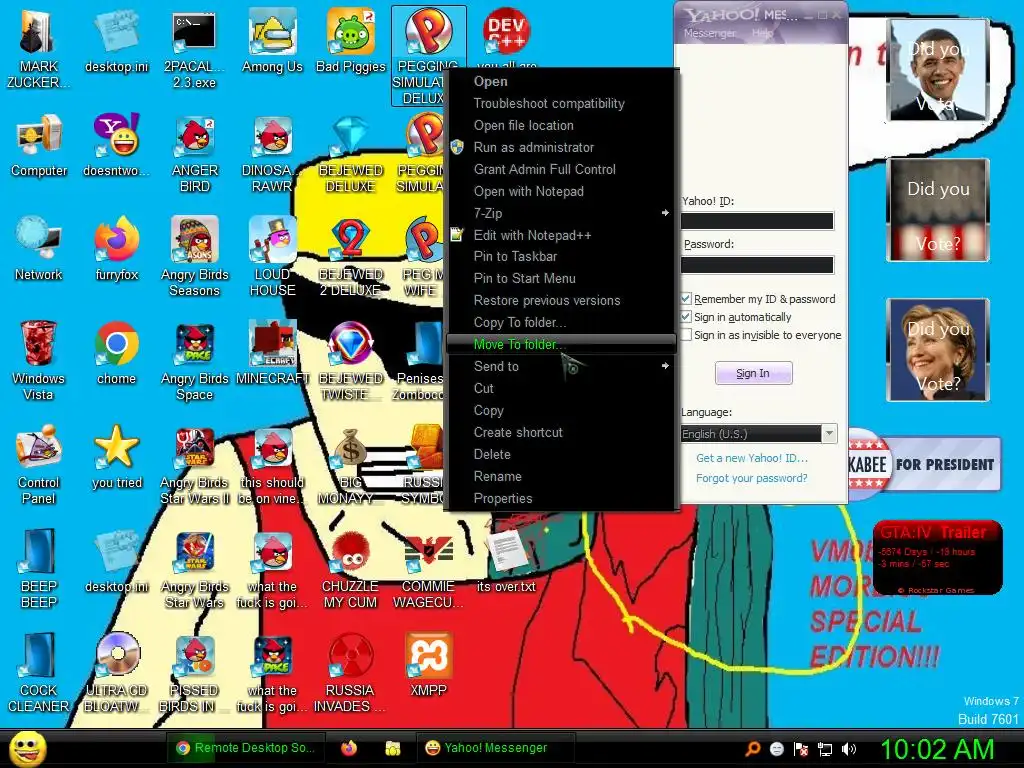Click the 'FOR PRESIDENT' banner gadget
Image resolution: width=1024 pixels, height=768 pixels.
tap(924, 464)
